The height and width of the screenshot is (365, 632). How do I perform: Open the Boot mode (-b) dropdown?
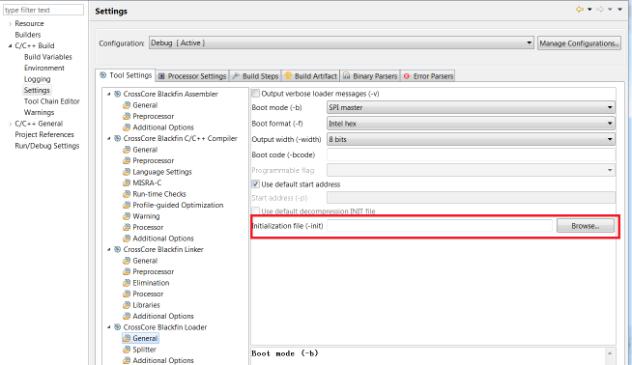click(x=471, y=107)
